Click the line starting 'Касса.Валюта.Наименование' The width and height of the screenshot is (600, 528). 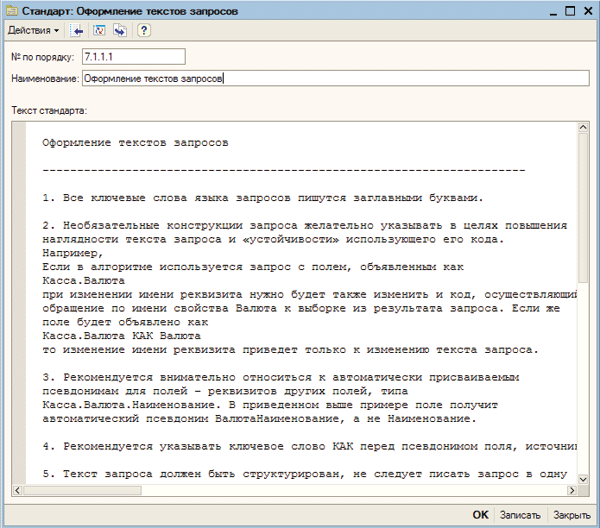tap(270, 404)
